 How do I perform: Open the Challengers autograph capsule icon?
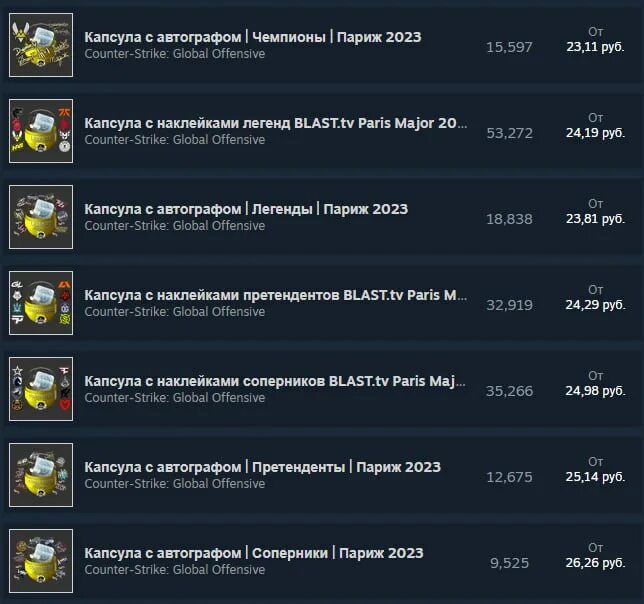[x=41, y=561]
